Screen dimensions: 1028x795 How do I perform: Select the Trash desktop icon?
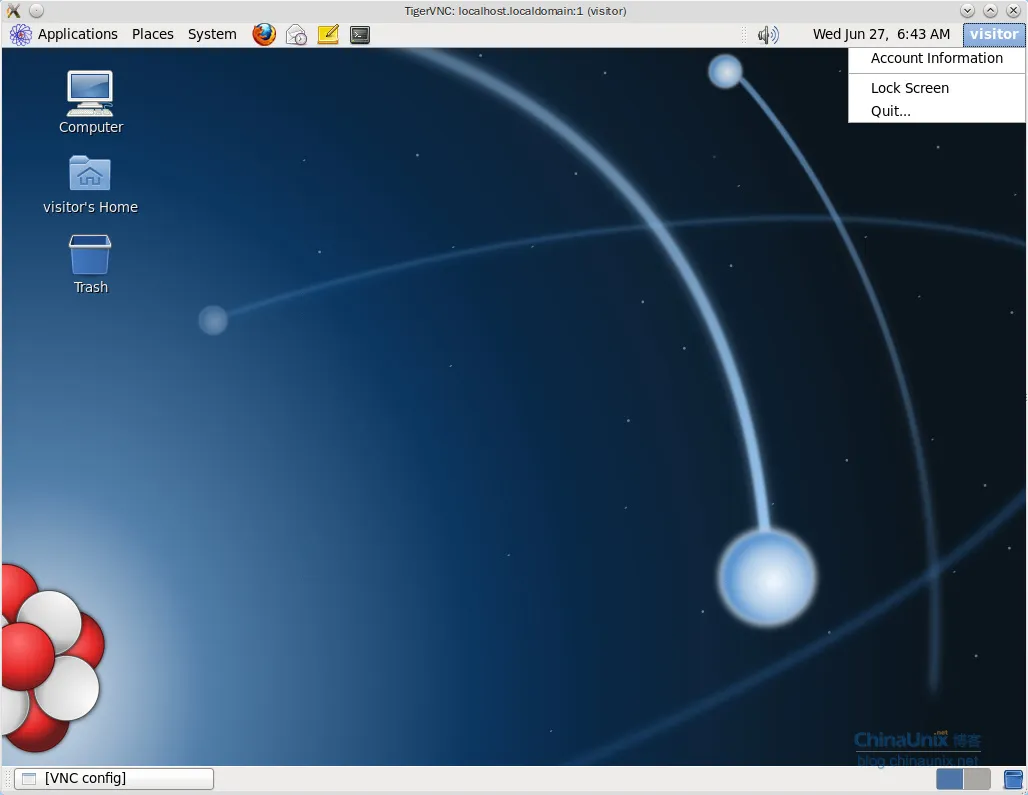[x=90, y=255]
